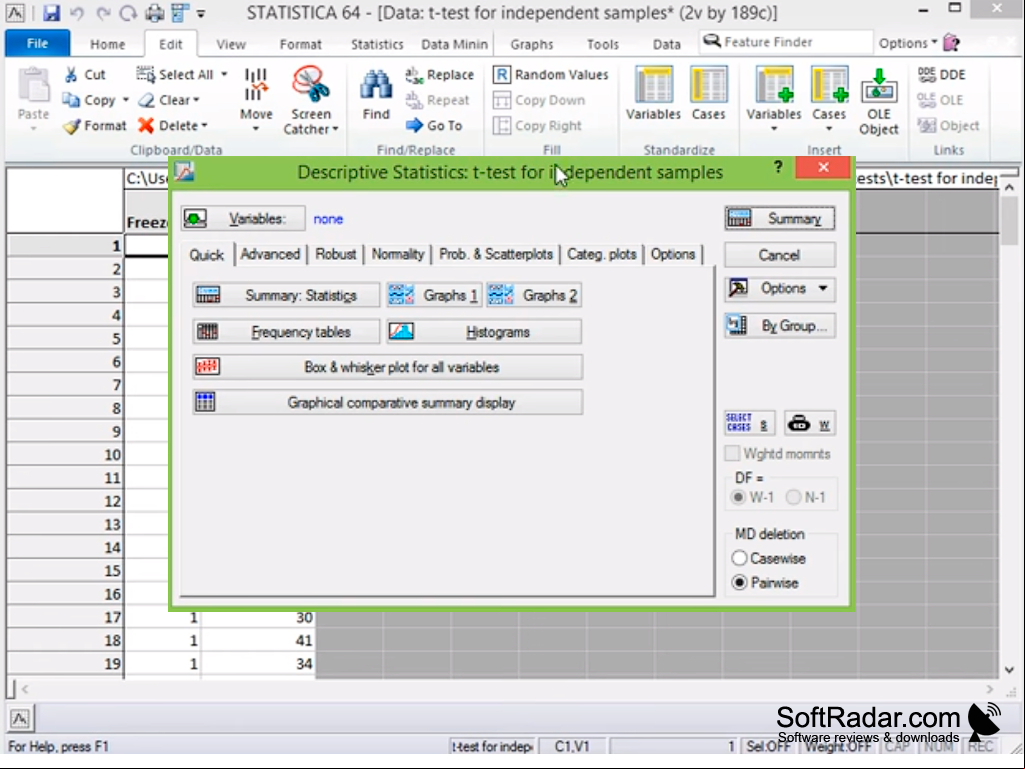Click the Format painter brush icon
This screenshot has height=769, width=1025.
pyautogui.click(x=71, y=126)
